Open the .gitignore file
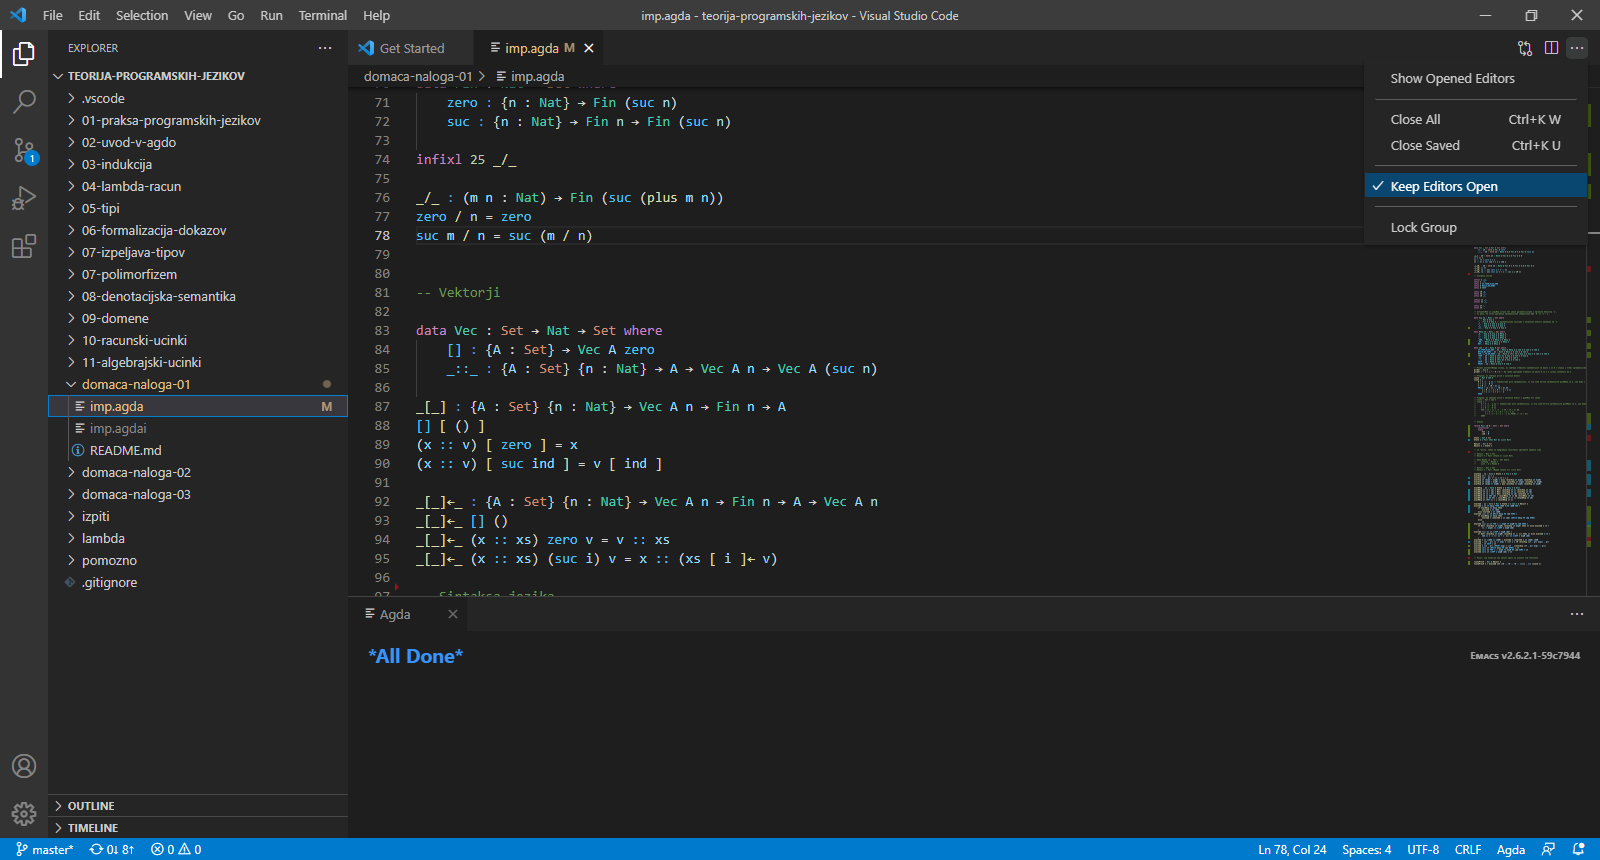This screenshot has width=1600, height=860. tap(198, 582)
